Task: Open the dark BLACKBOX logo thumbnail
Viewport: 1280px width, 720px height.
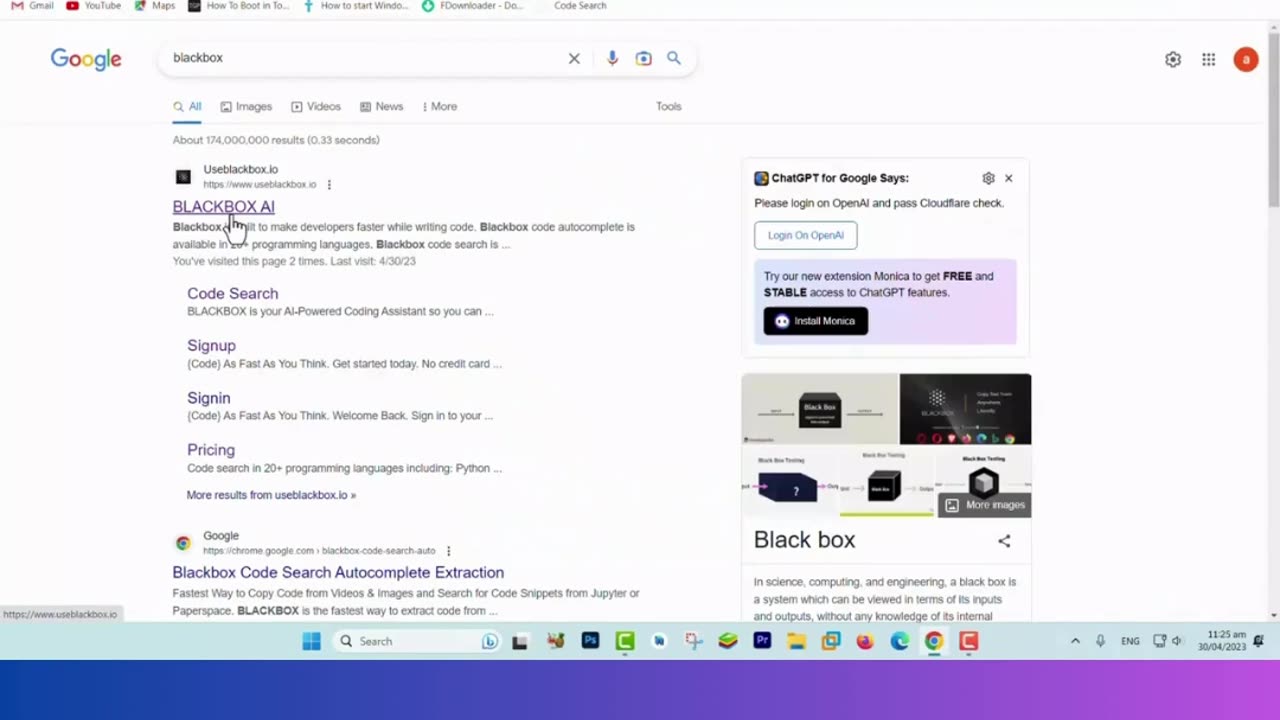Action: [x=965, y=409]
